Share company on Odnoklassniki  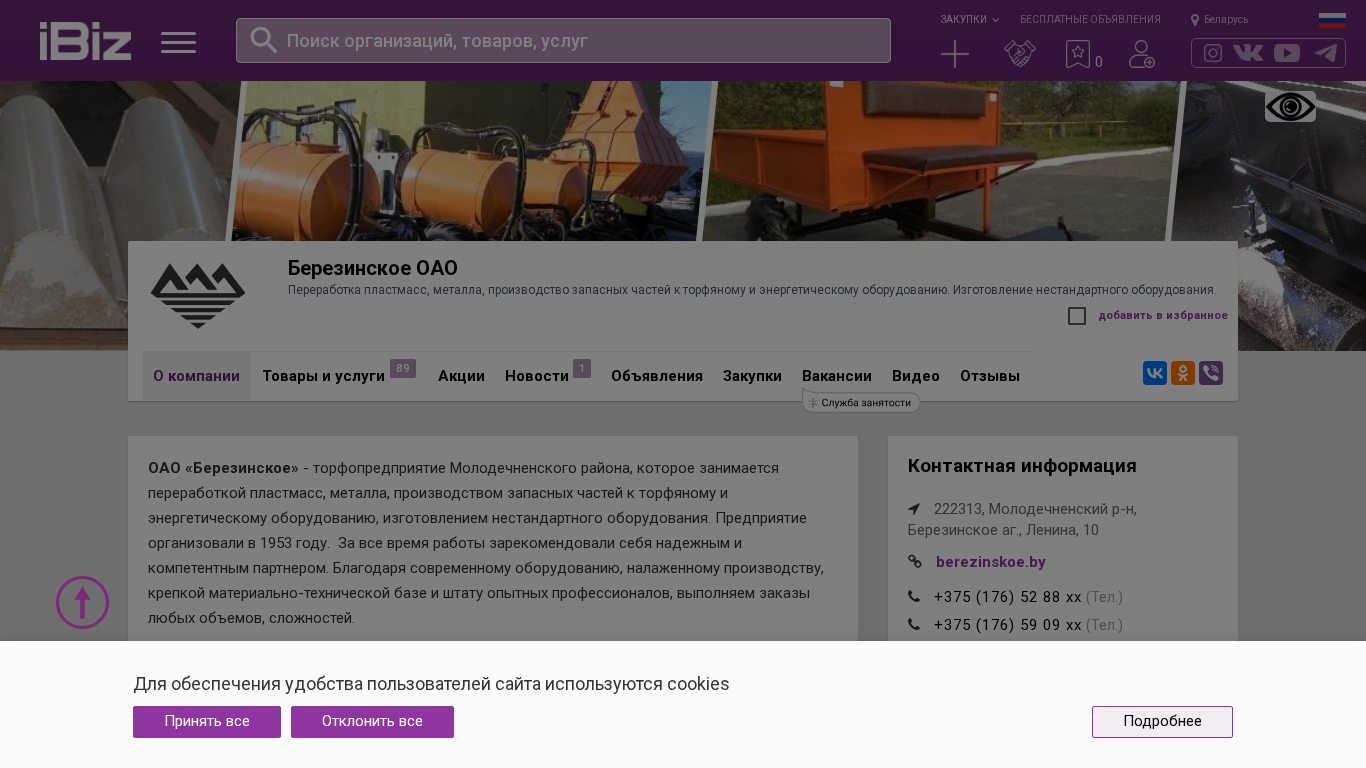point(1183,373)
